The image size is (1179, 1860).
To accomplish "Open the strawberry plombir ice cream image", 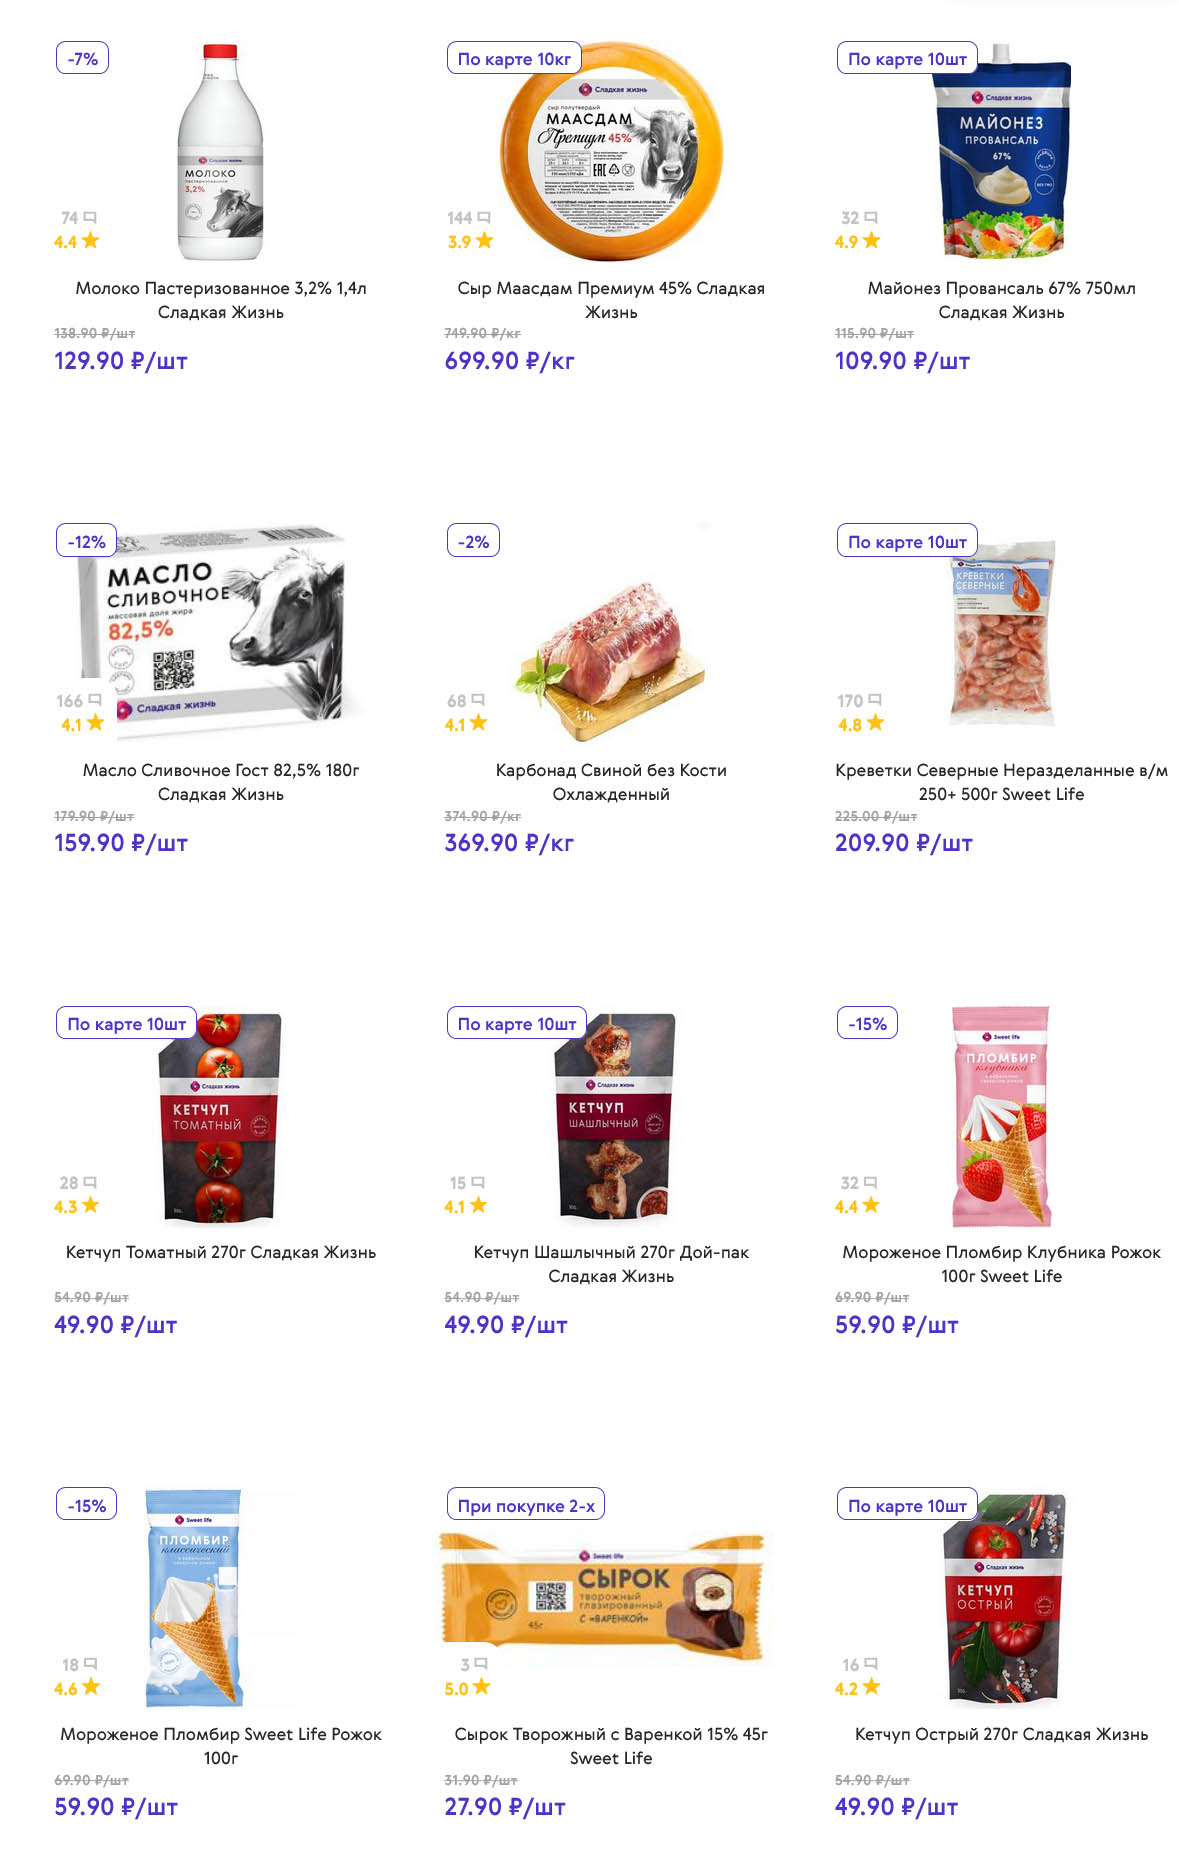I will click(1001, 1115).
